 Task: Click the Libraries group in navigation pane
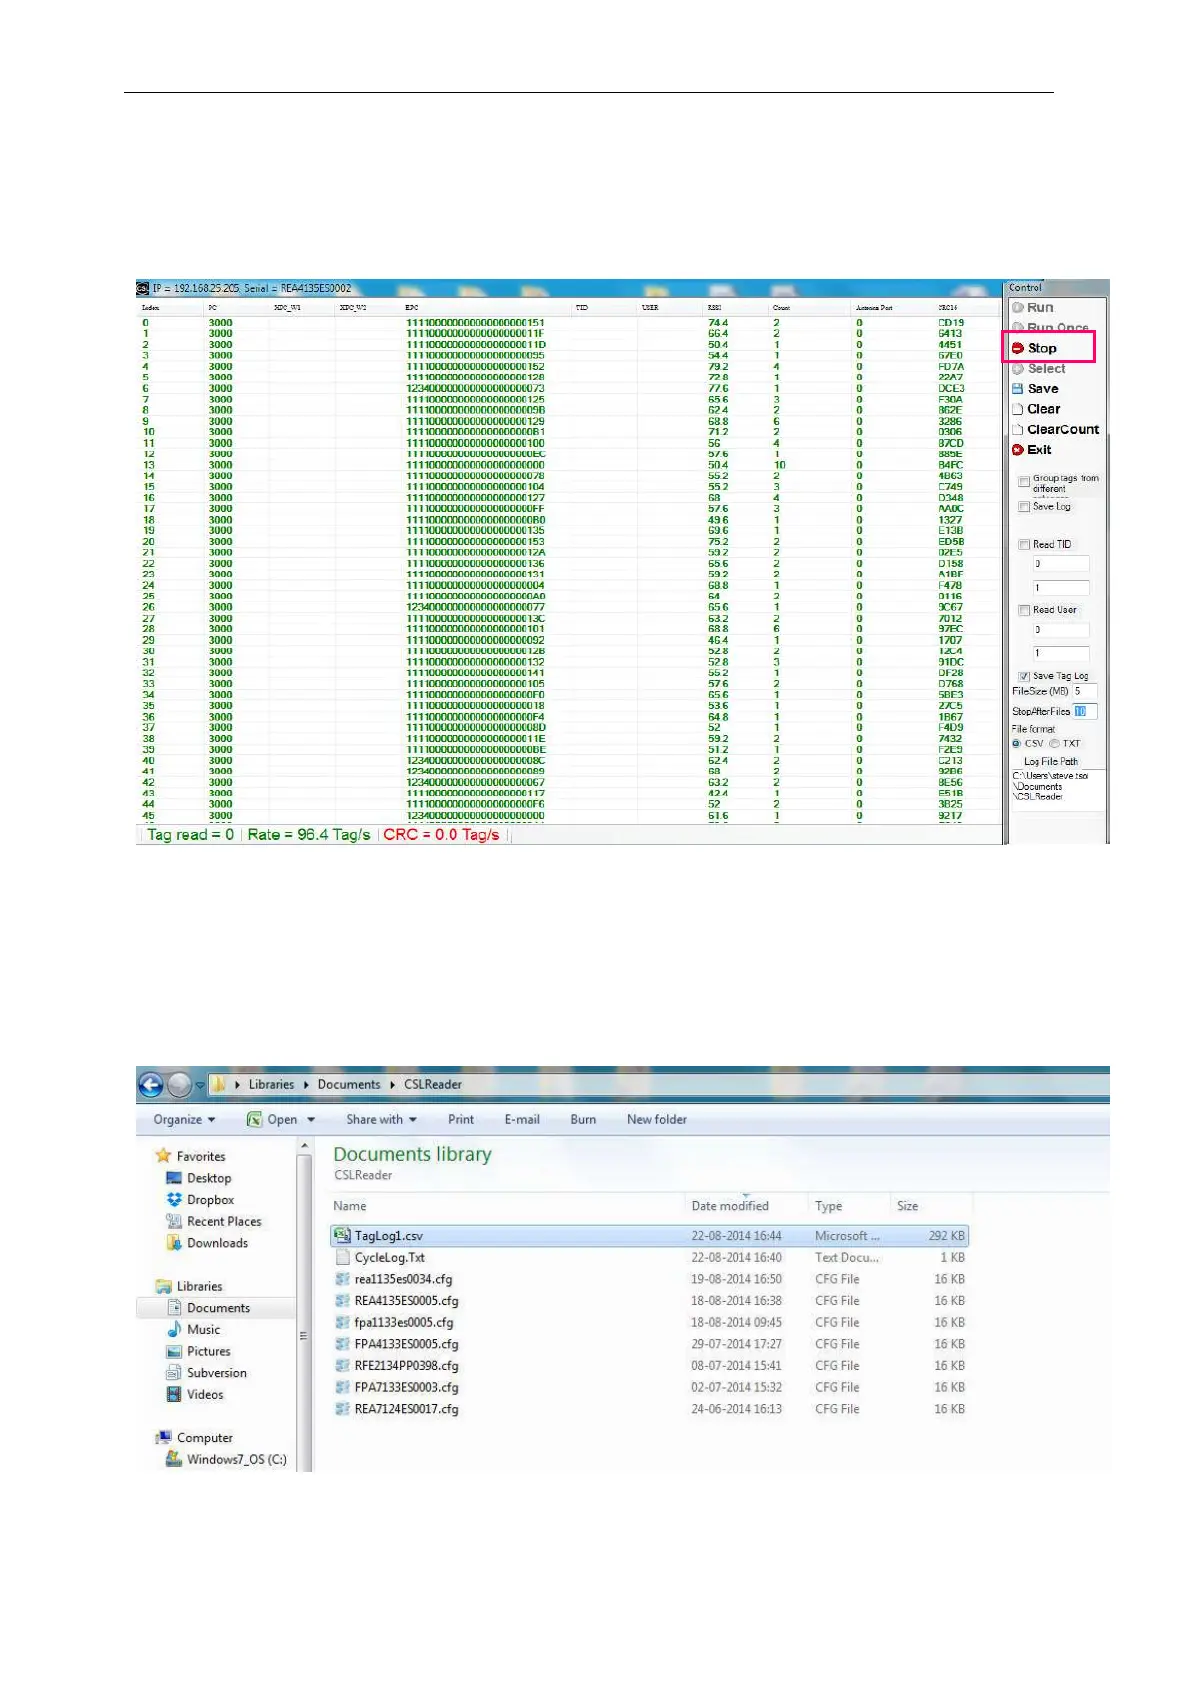tap(189, 1287)
